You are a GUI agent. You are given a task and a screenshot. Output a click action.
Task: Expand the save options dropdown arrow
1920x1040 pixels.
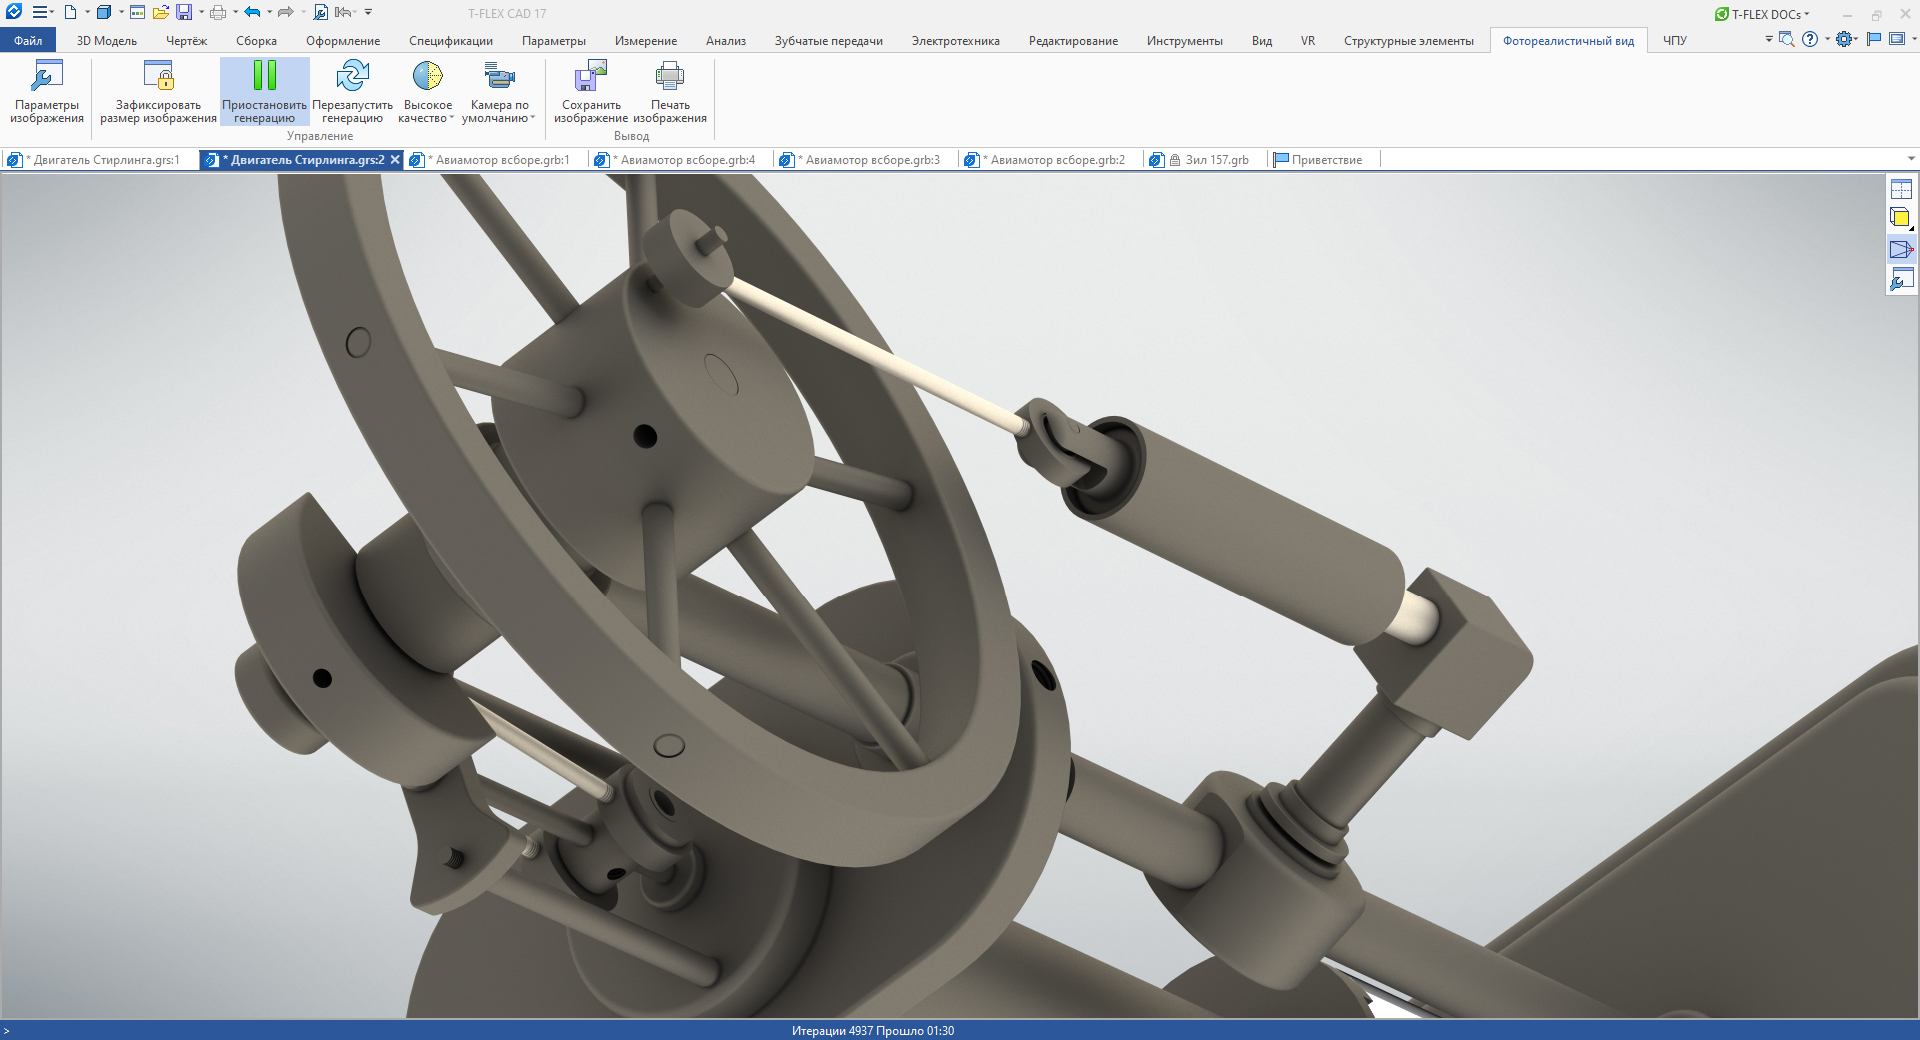pyautogui.click(x=200, y=12)
